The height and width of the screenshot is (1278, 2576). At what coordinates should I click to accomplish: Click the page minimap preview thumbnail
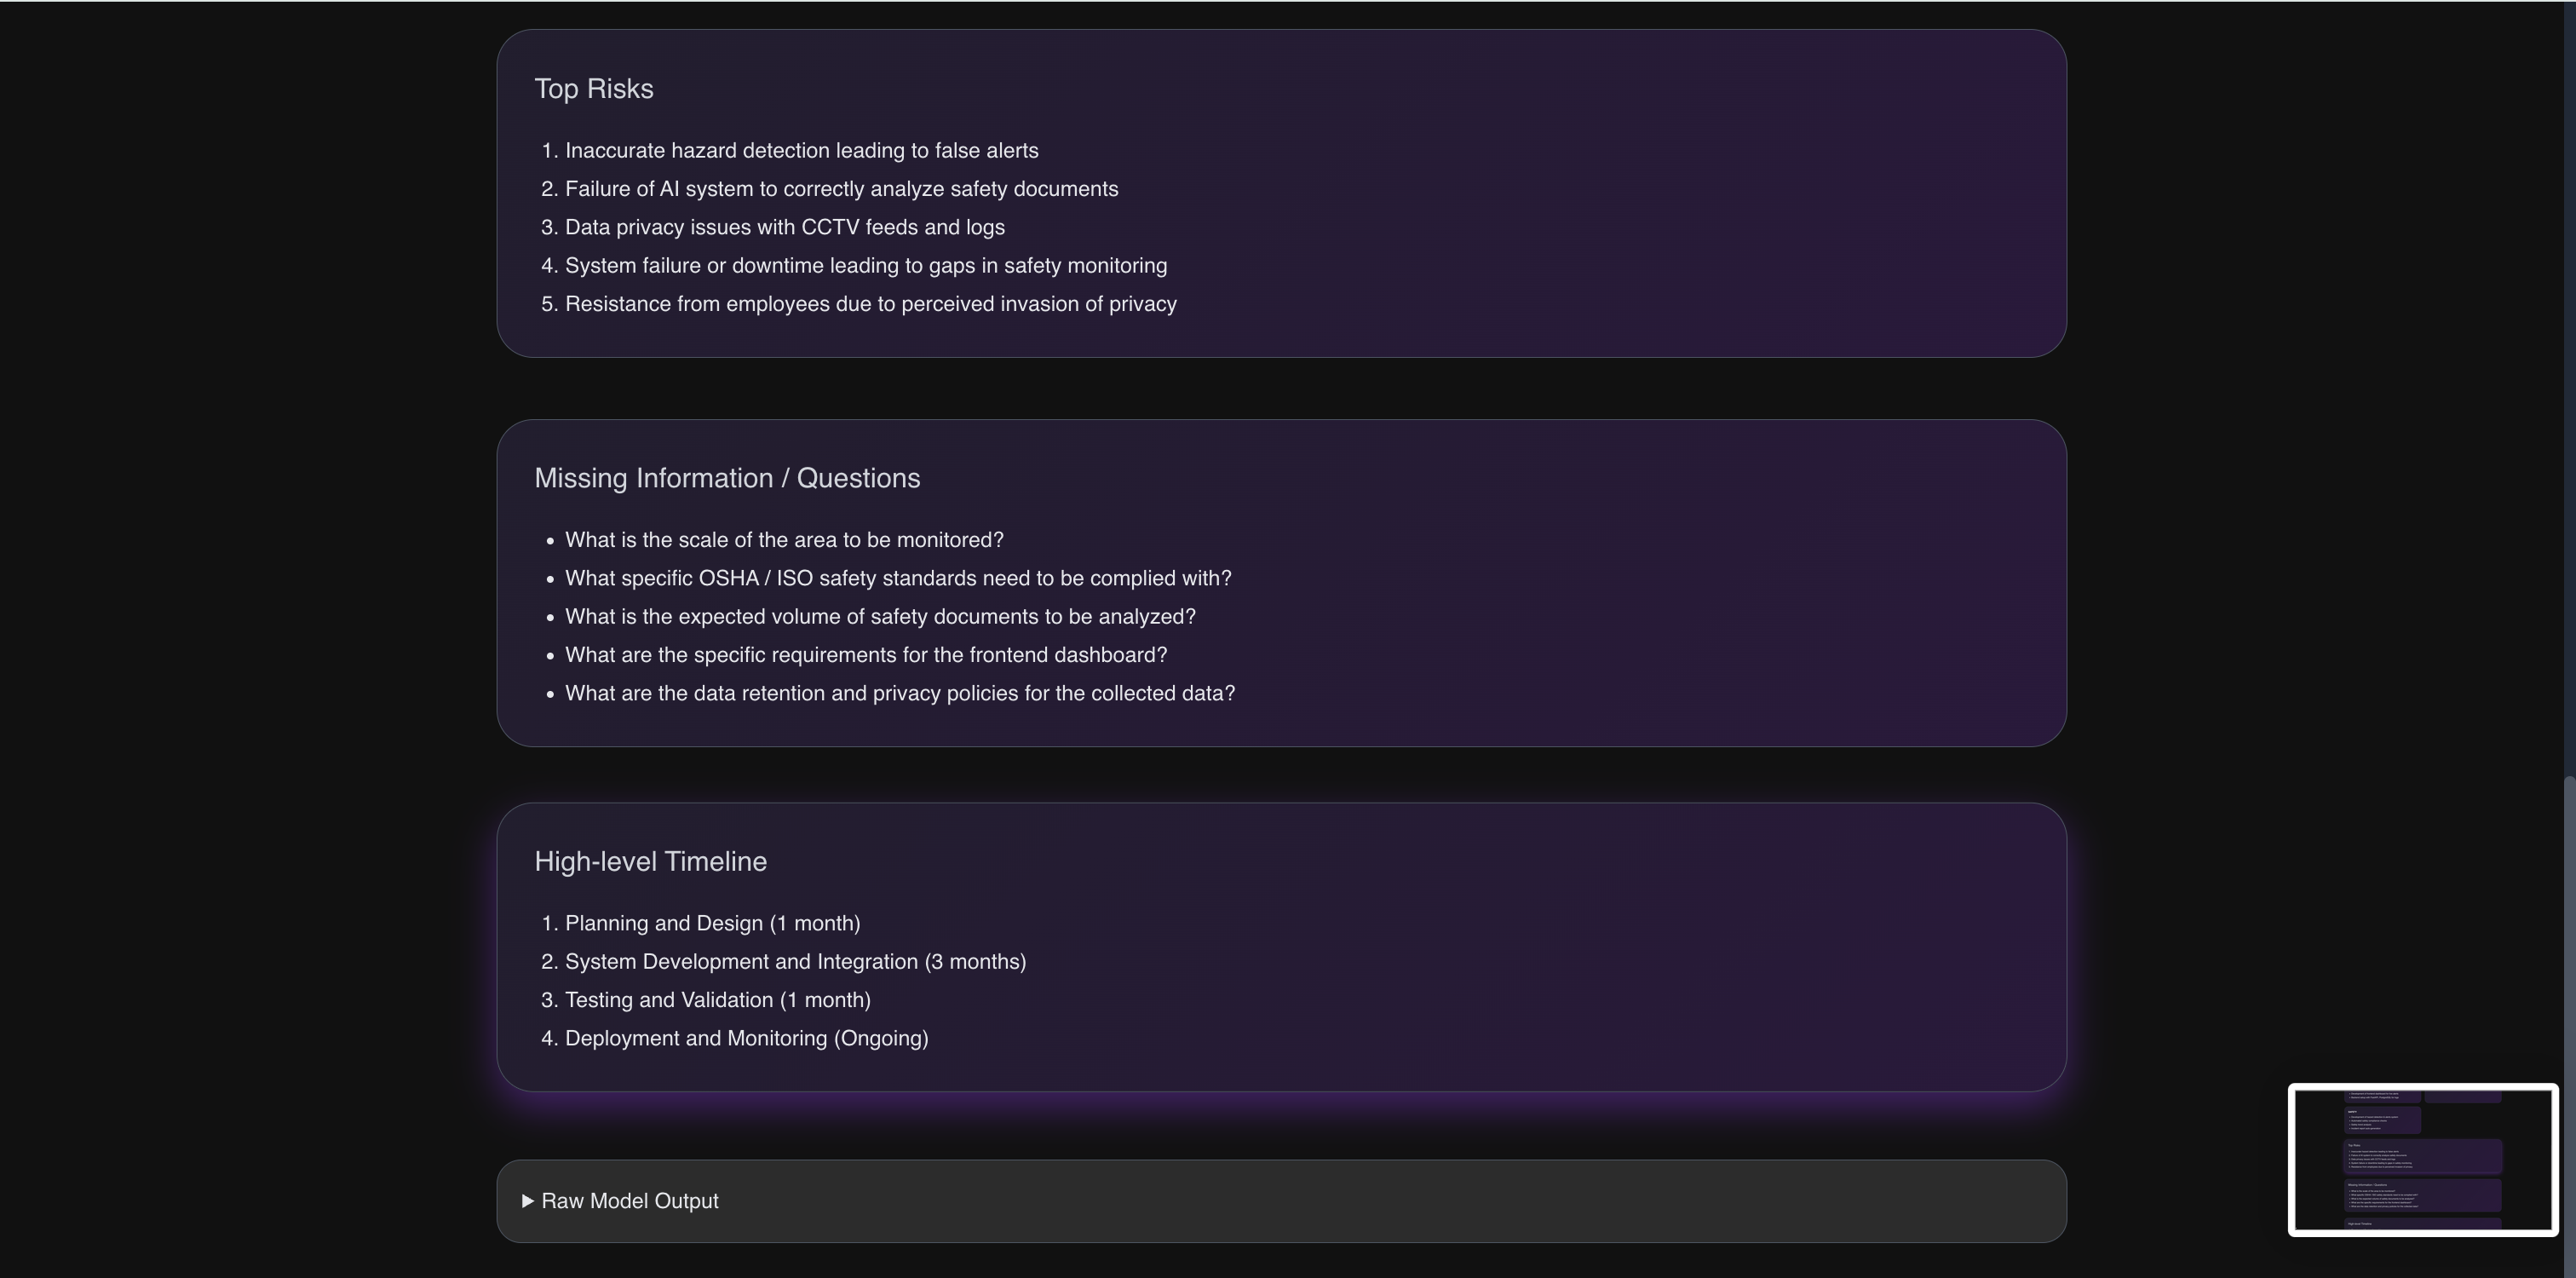coord(2423,1160)
